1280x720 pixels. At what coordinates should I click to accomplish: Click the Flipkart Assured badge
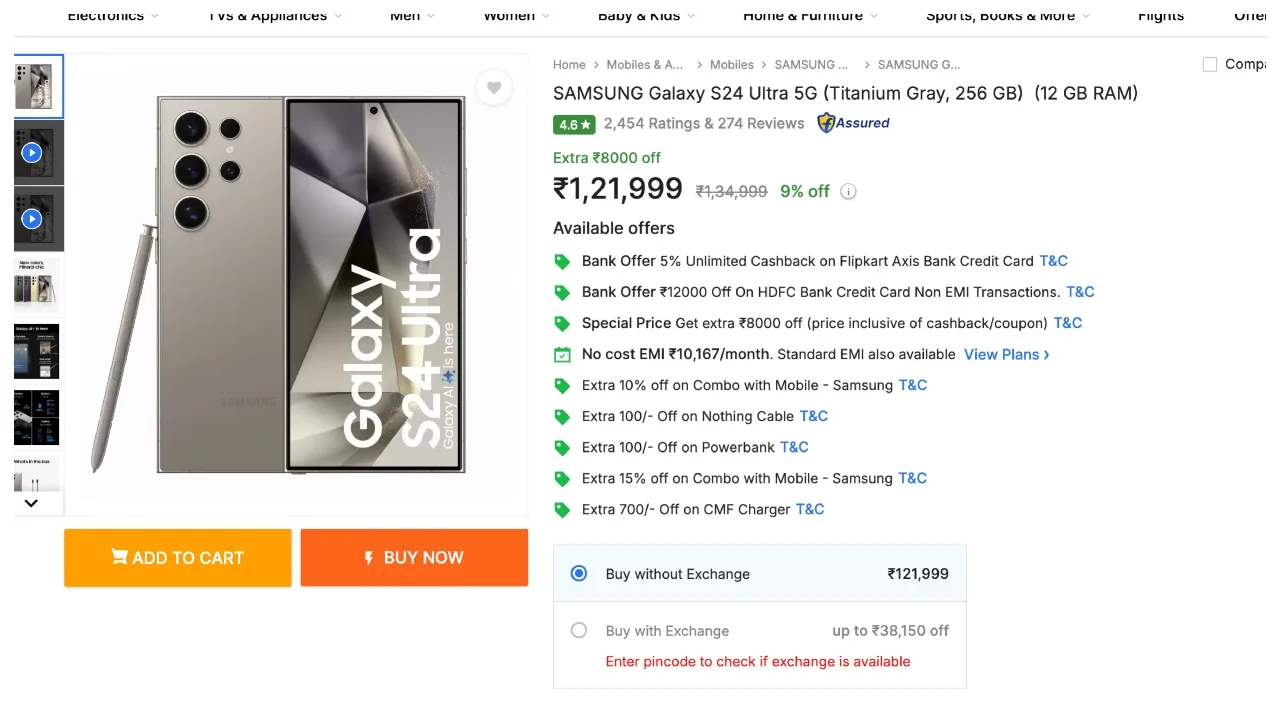[x=853, y=123]
